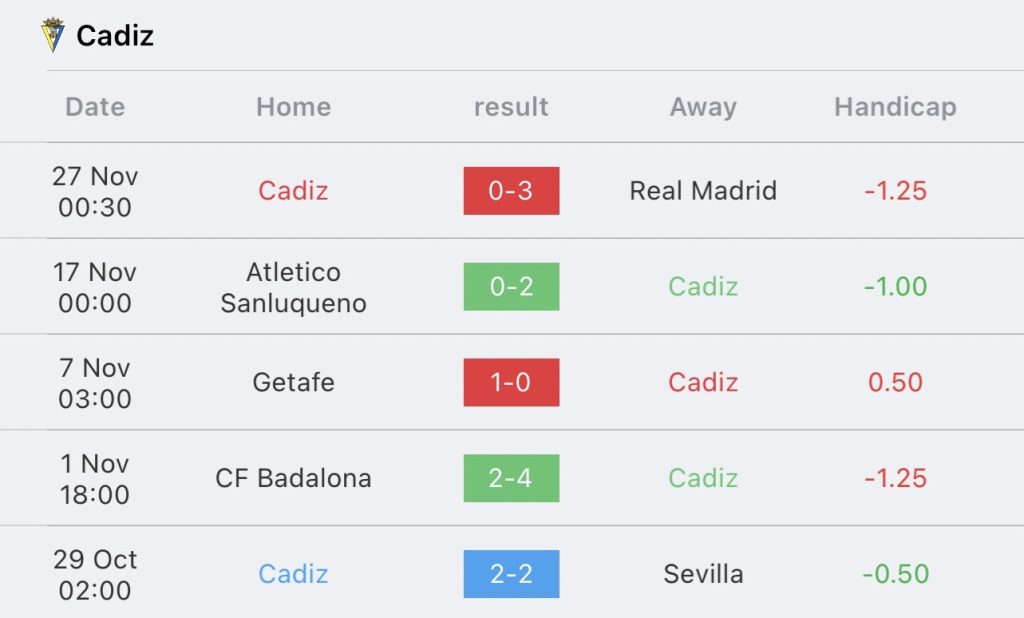This screenshot has height=618, width=1024.
Task: Open the blue 2-2 result badge
Action: pos(511,574)
